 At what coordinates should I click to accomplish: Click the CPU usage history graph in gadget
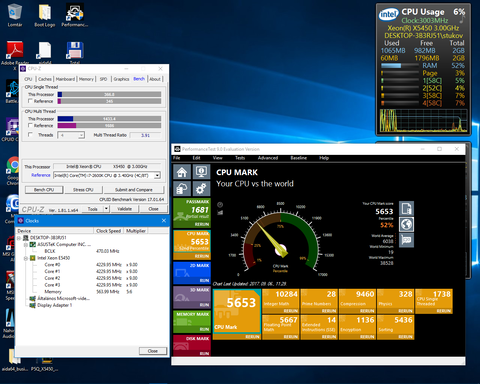423,121
